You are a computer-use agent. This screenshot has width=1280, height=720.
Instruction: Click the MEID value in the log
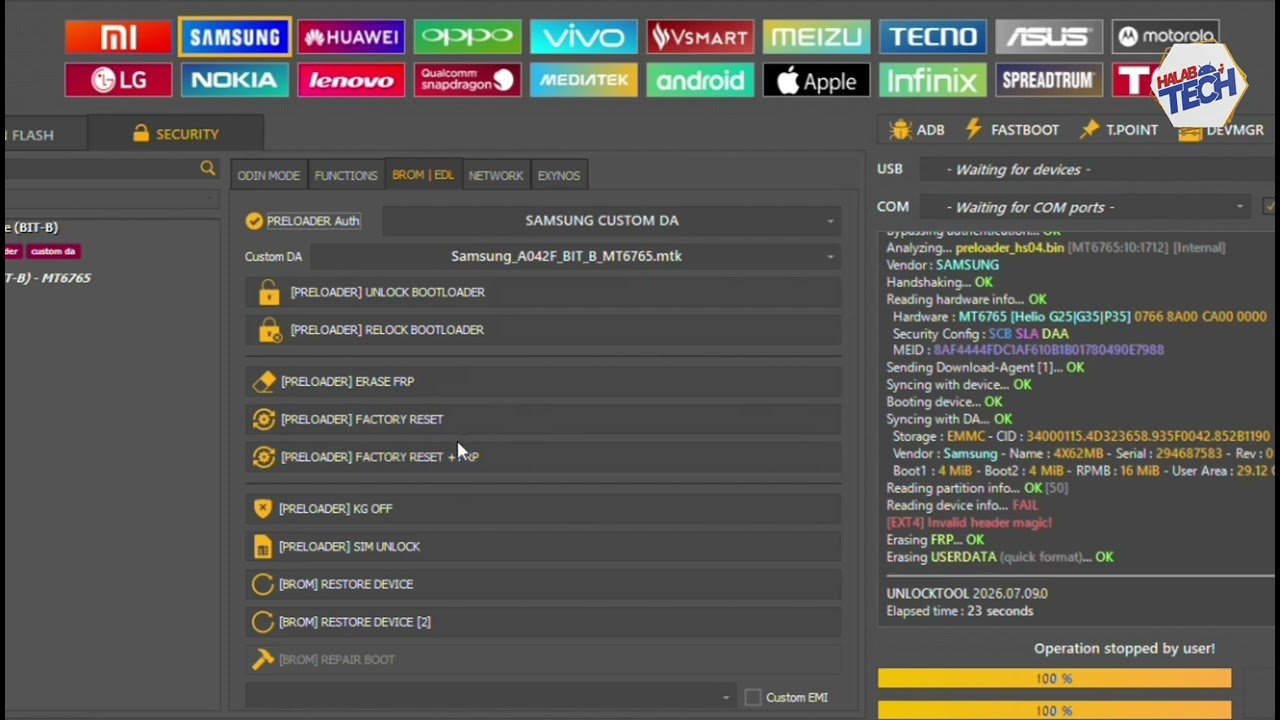(x=1048, y=350)
